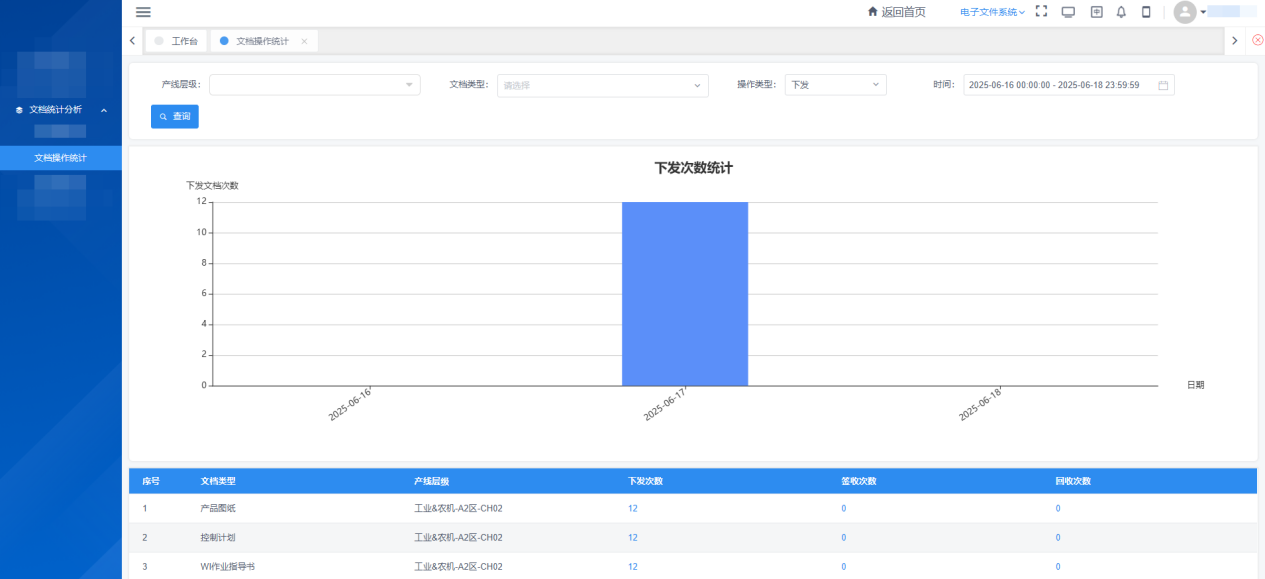Open the 签收次数 value 0 for 产品图纸
This screenshot has height=579, width=1265.
(x=844, y=508)
